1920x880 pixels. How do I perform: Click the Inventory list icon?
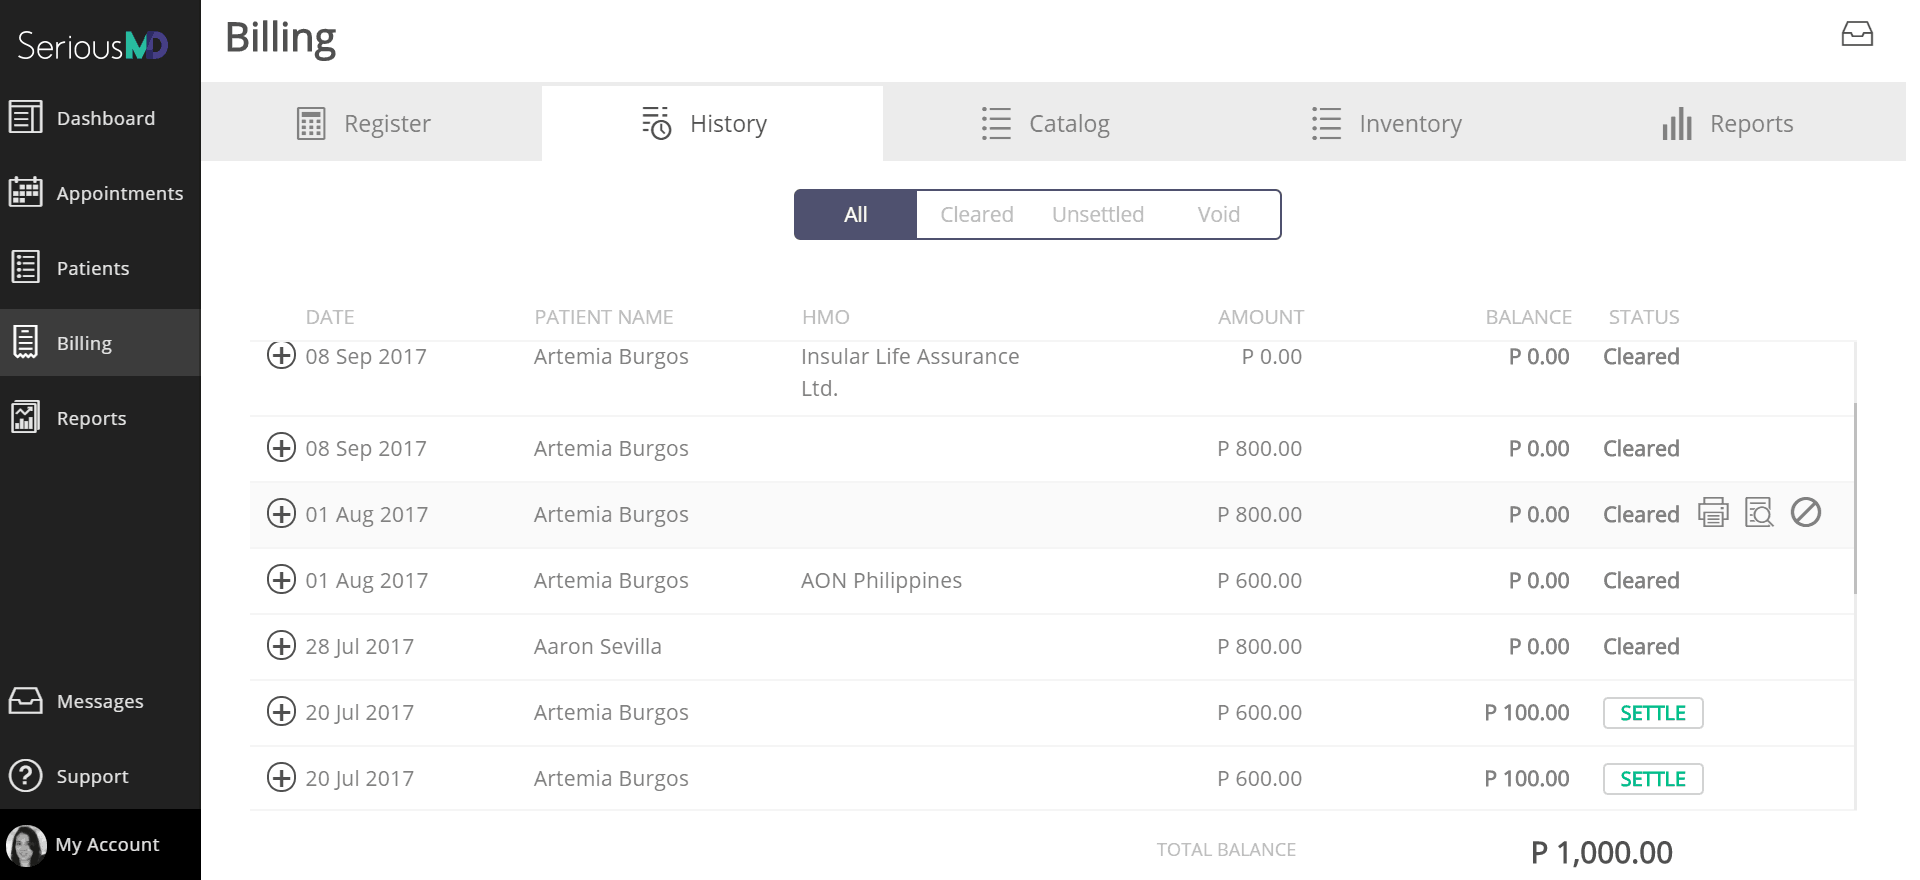point(1326,124)
